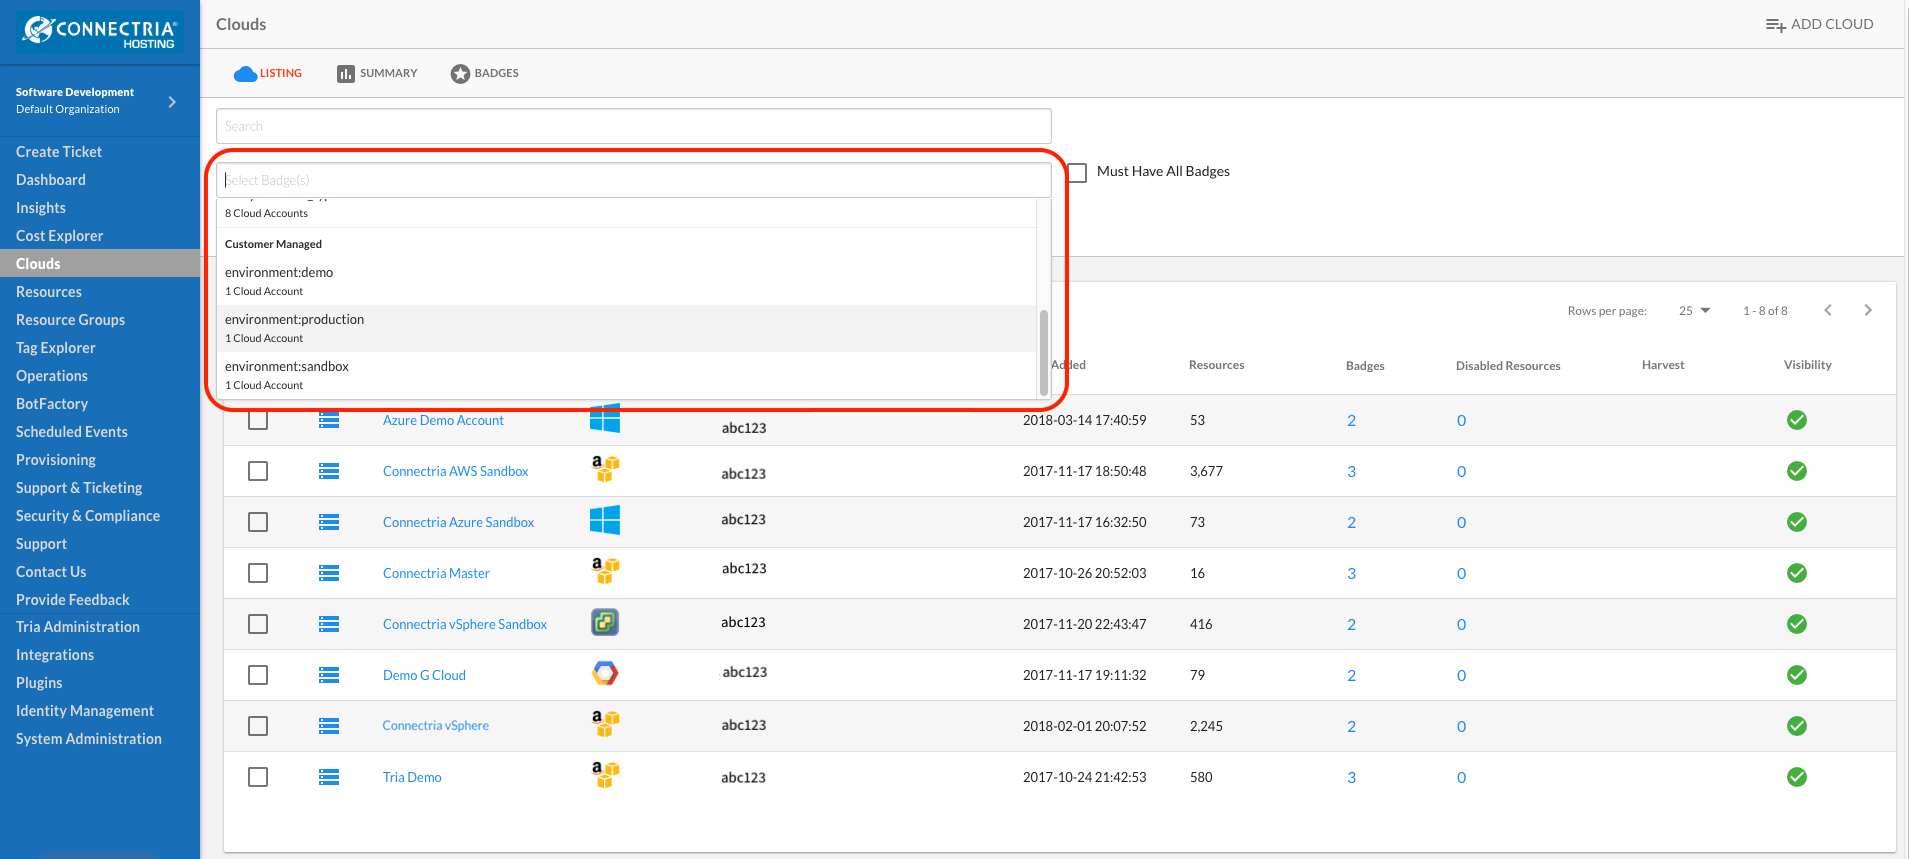Screen dimensions: 1909x859
Task: Click the Add Cloud list-plus icon
Action: tap(1776, 25)
